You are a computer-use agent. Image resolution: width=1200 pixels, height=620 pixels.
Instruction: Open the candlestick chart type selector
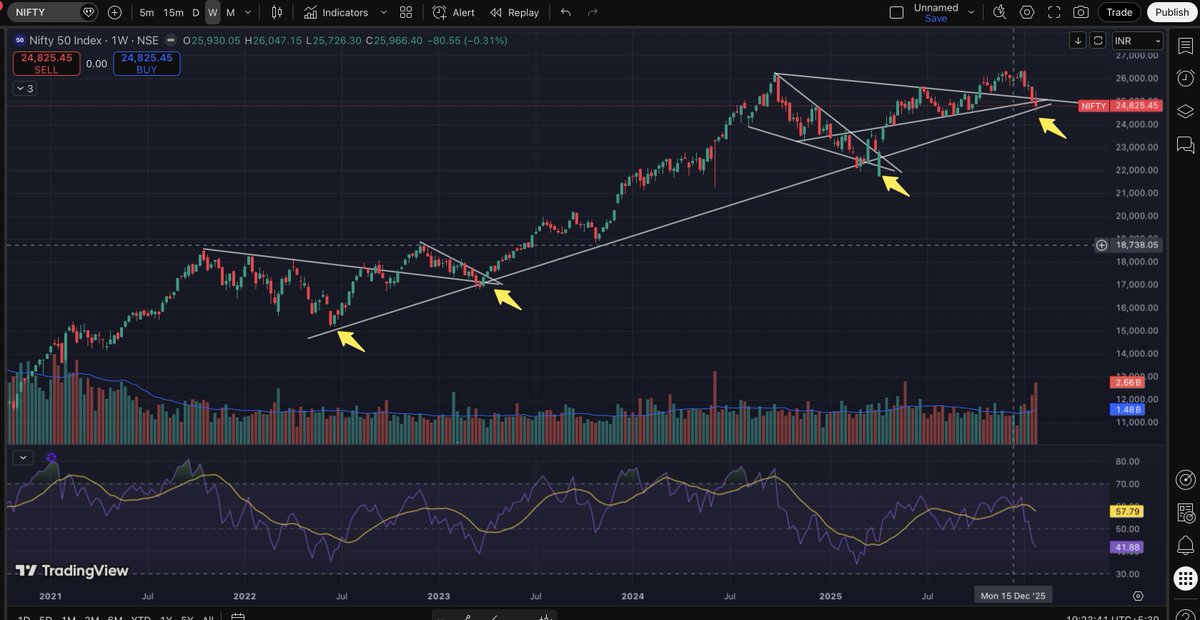[279, 12]
